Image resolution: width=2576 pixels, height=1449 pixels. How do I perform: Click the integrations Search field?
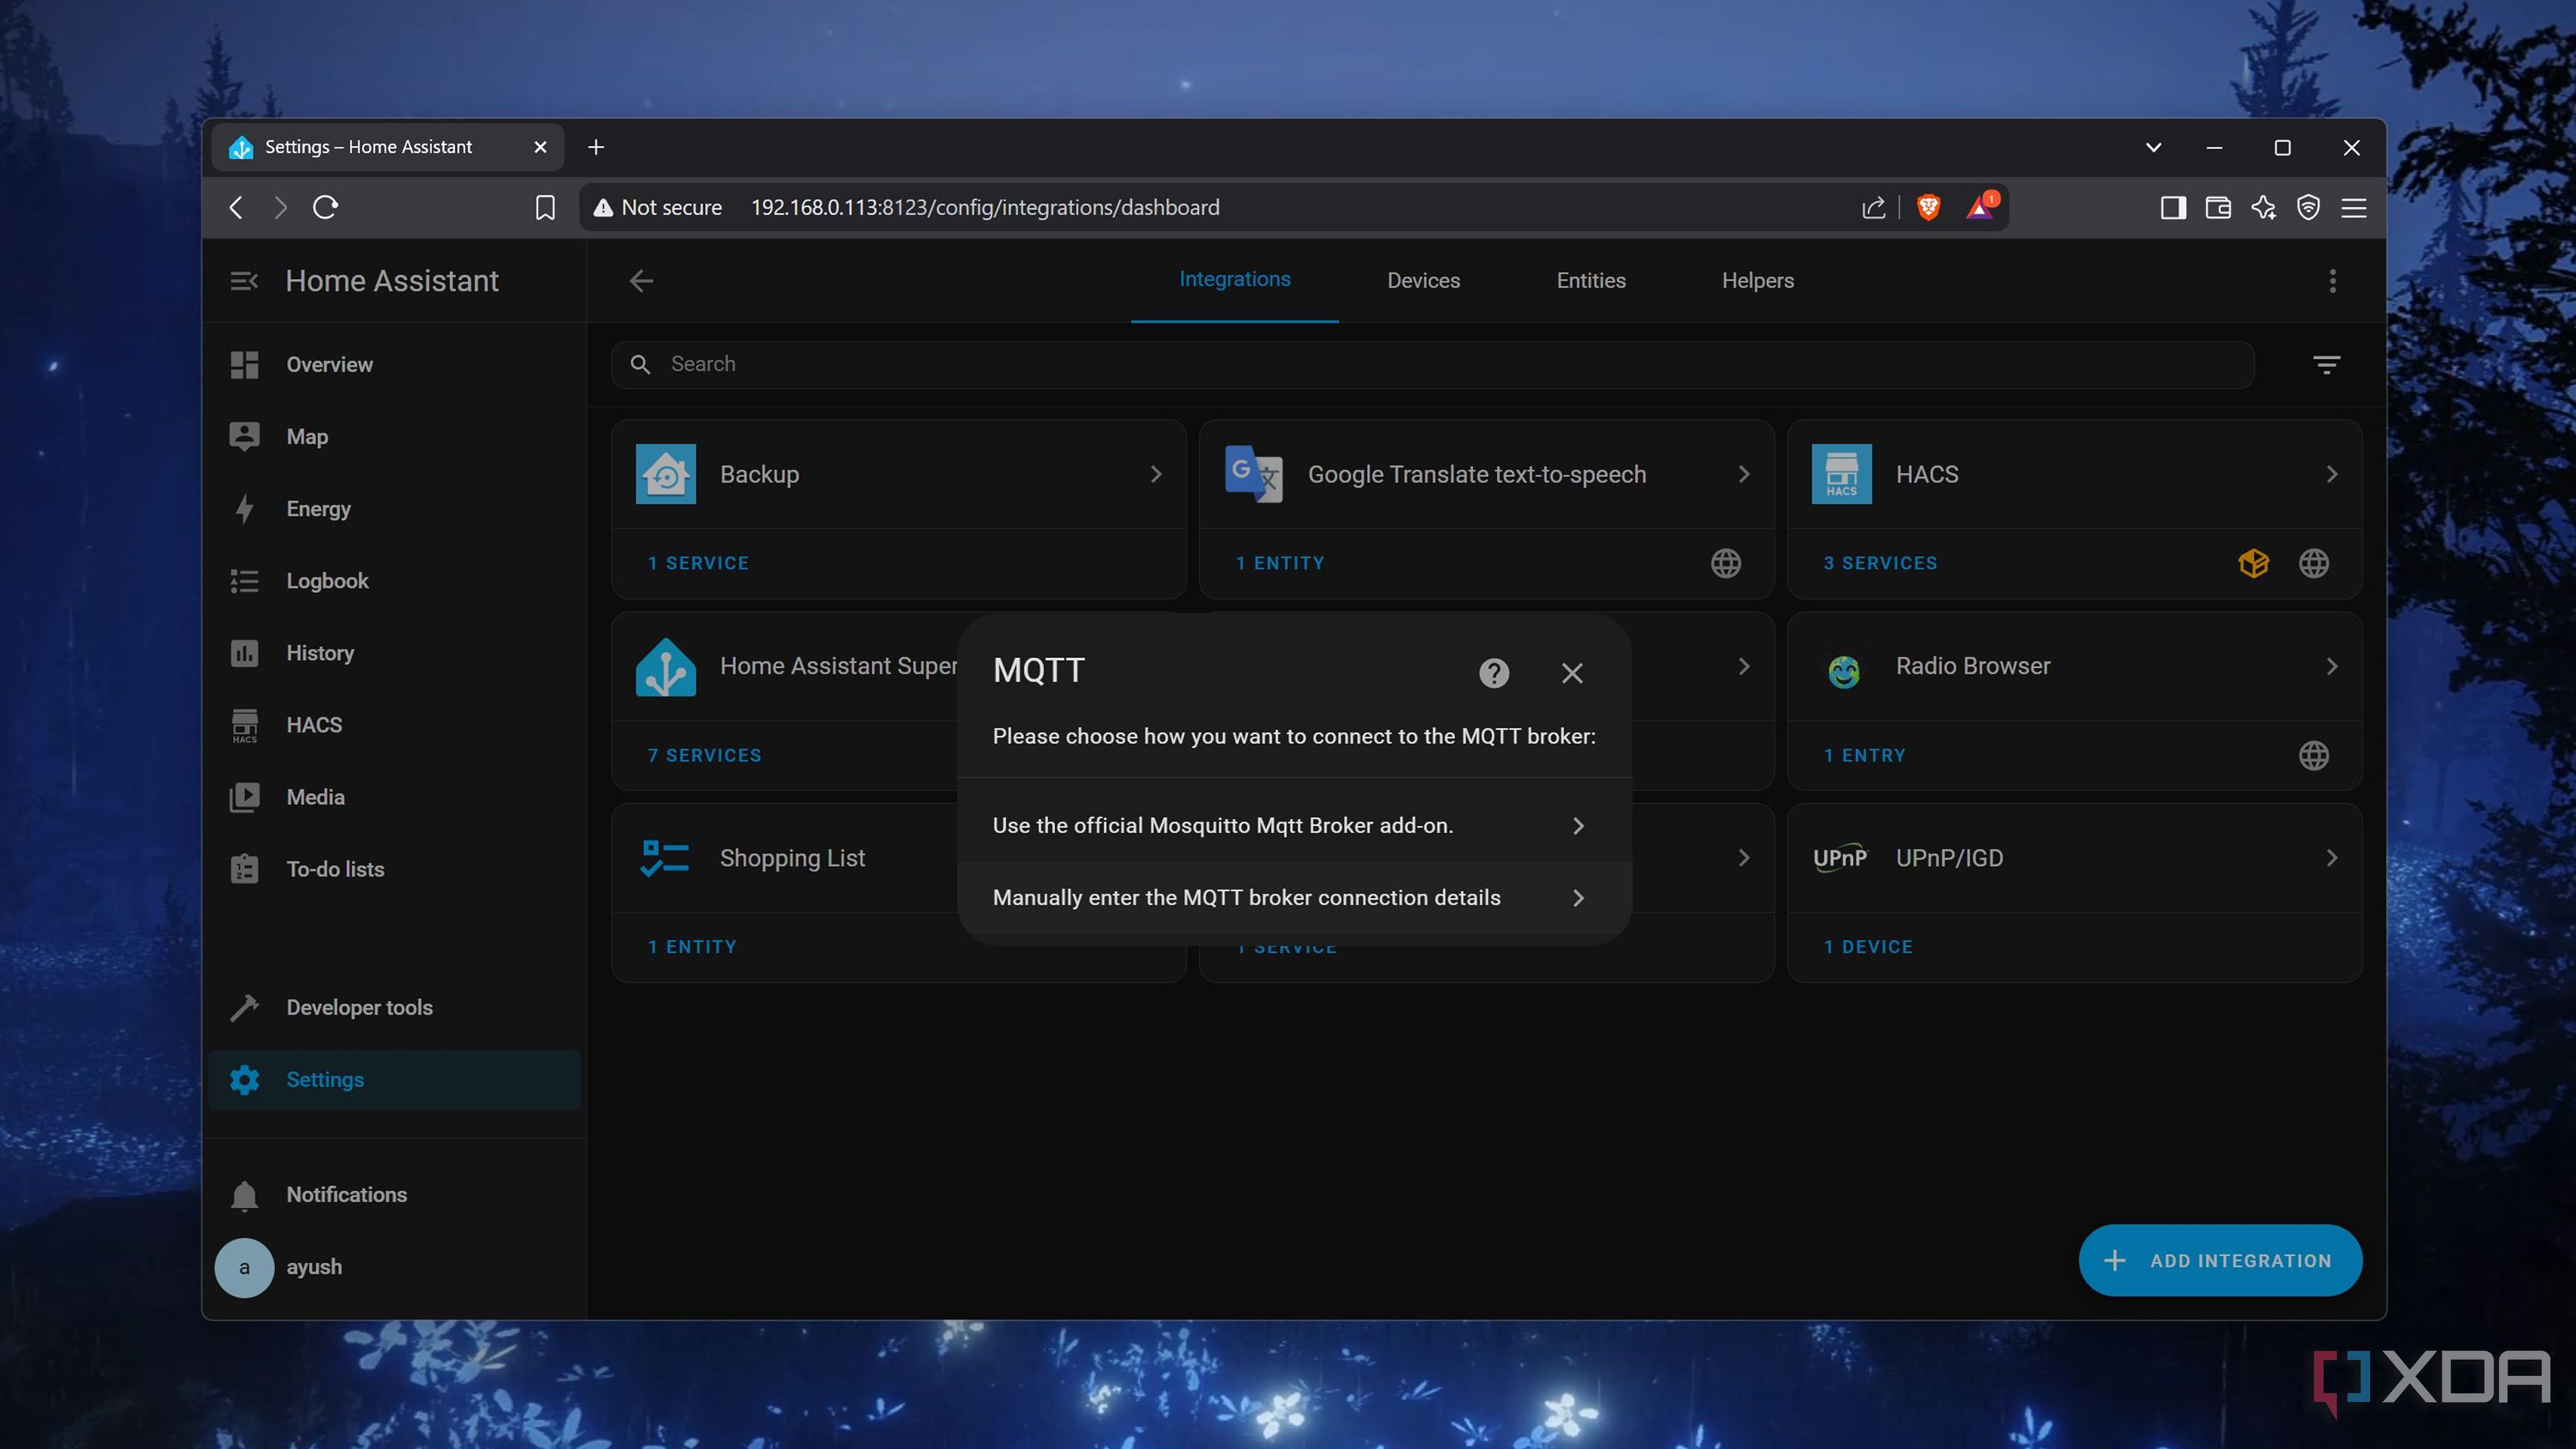[x=1432, y=364]
